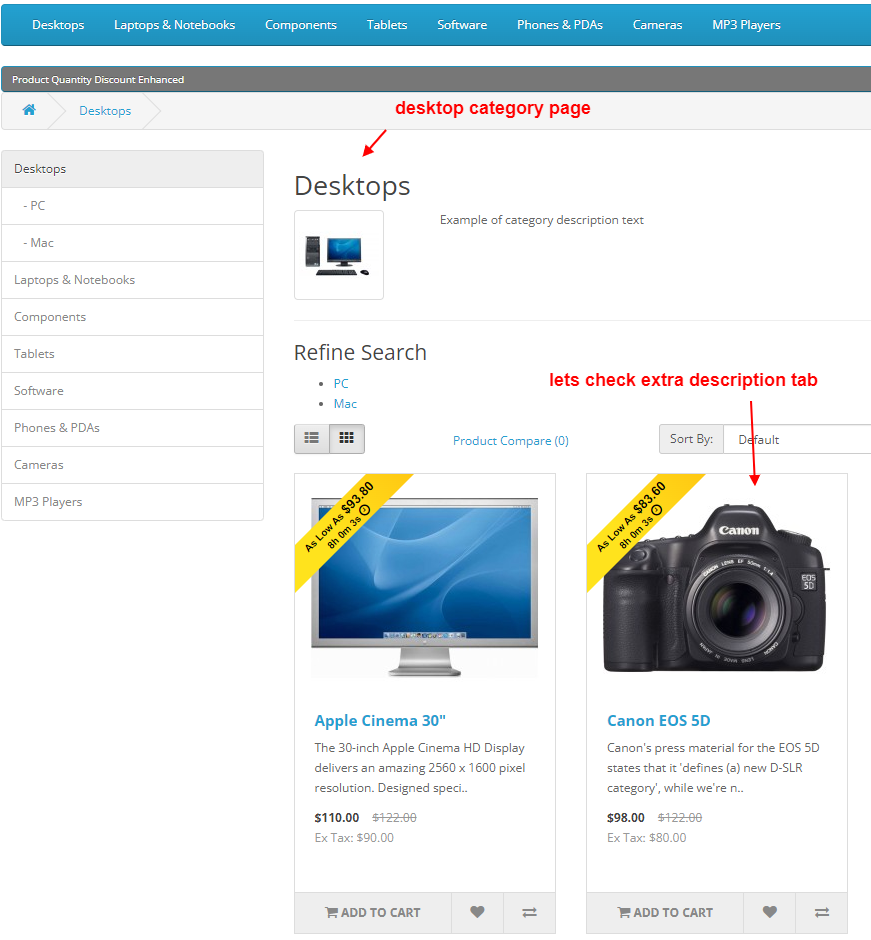Open the Product Compare link
871x940 pixels.
pyautogui.click(x=510, y=441)
